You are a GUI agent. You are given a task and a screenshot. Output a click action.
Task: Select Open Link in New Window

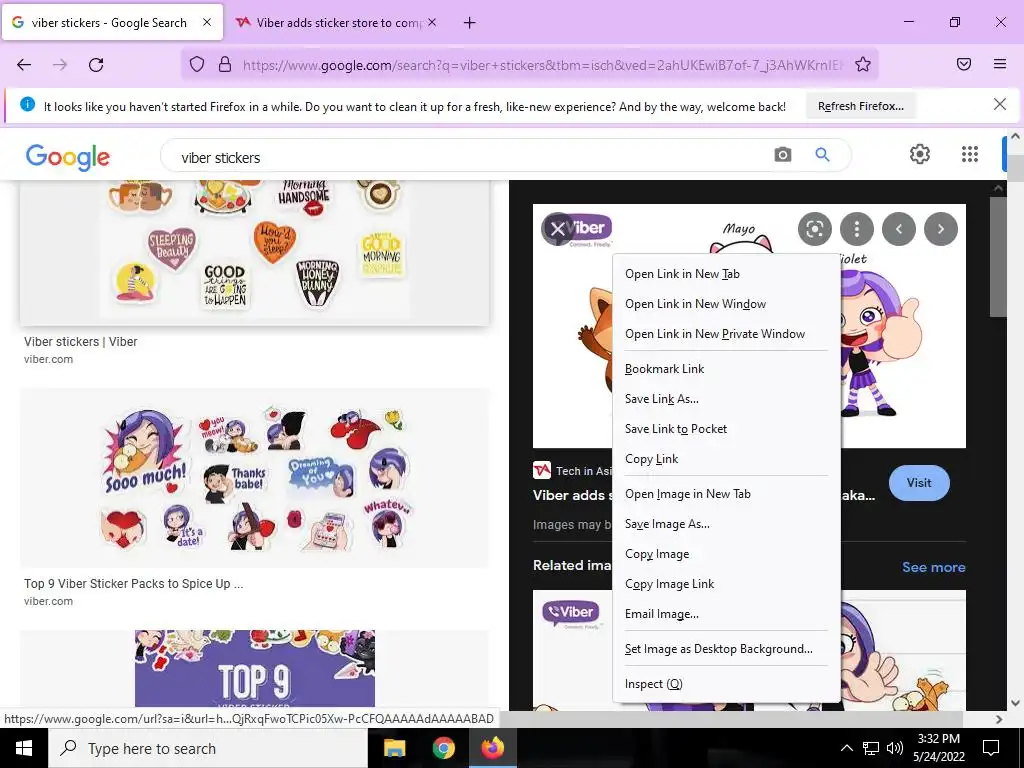tap(726, 304)
